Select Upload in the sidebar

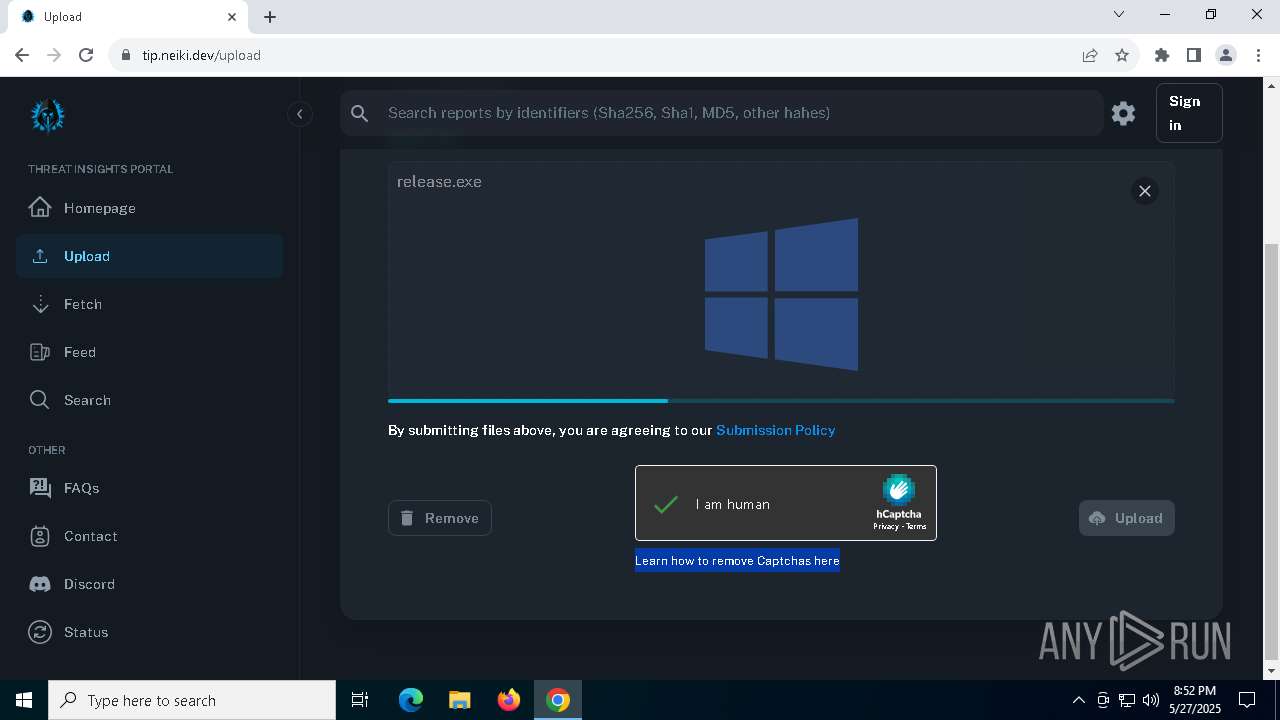150,256
